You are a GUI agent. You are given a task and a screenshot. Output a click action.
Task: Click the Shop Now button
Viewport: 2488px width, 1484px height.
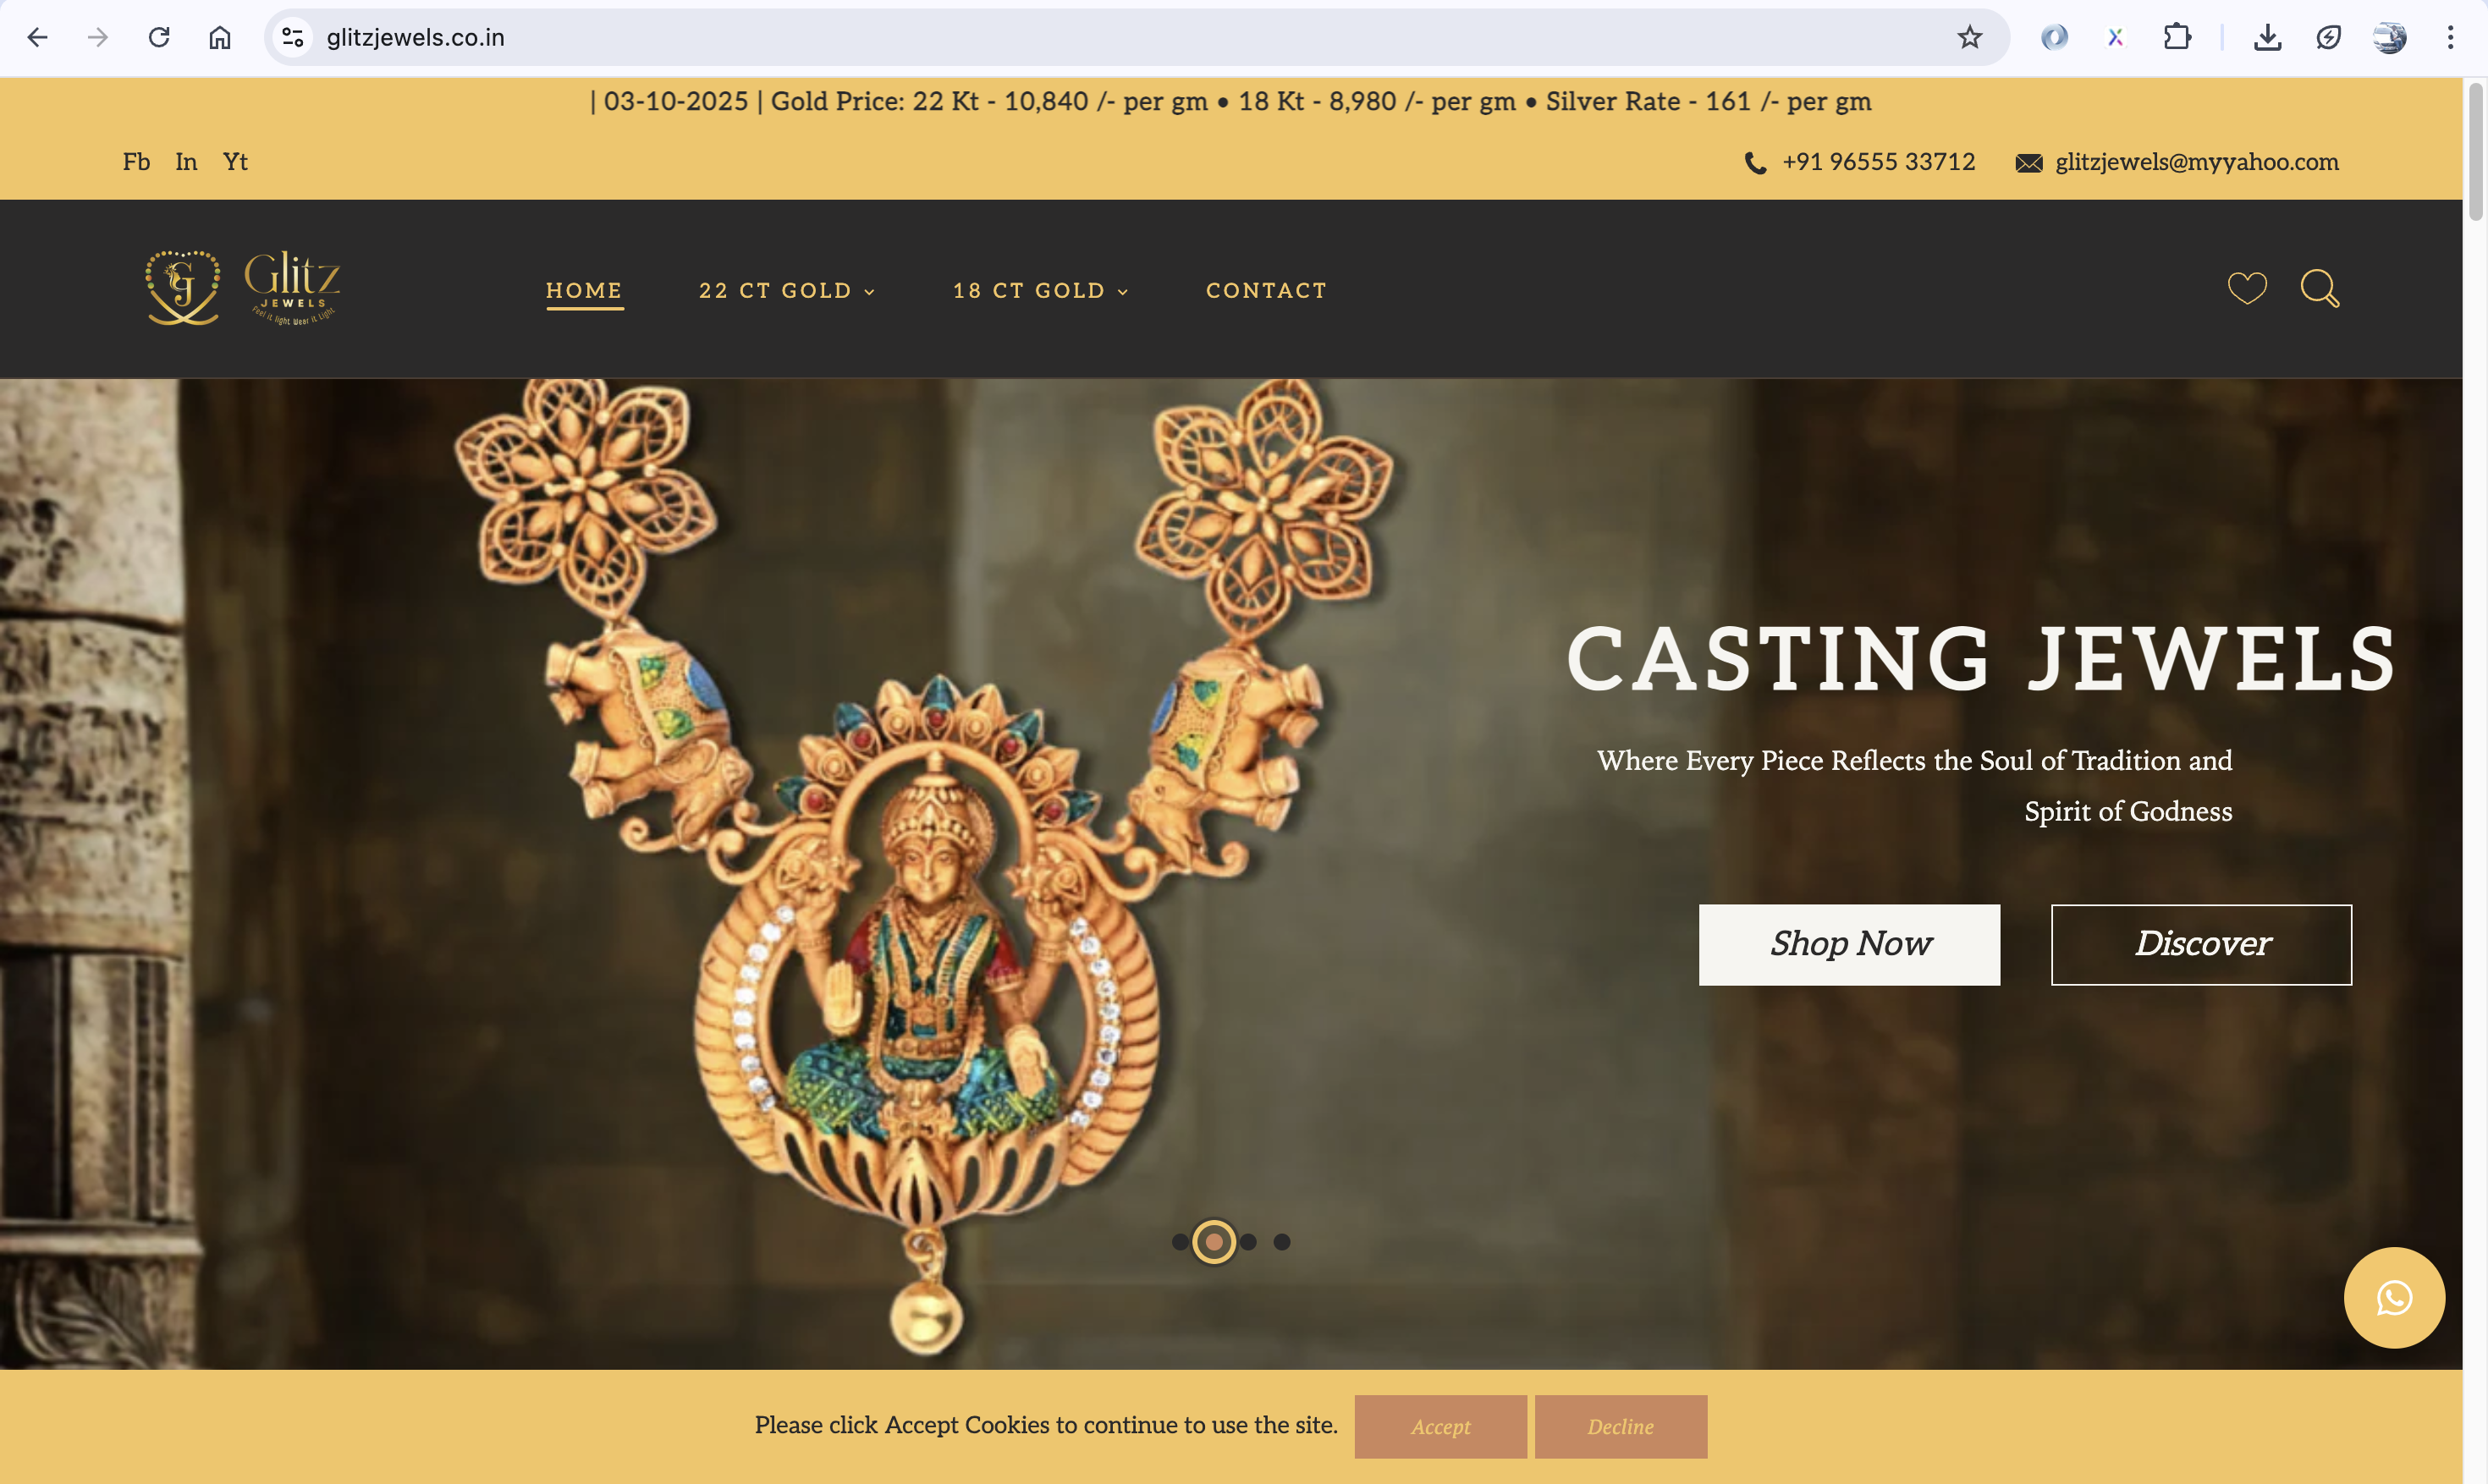click(1849, 944)
